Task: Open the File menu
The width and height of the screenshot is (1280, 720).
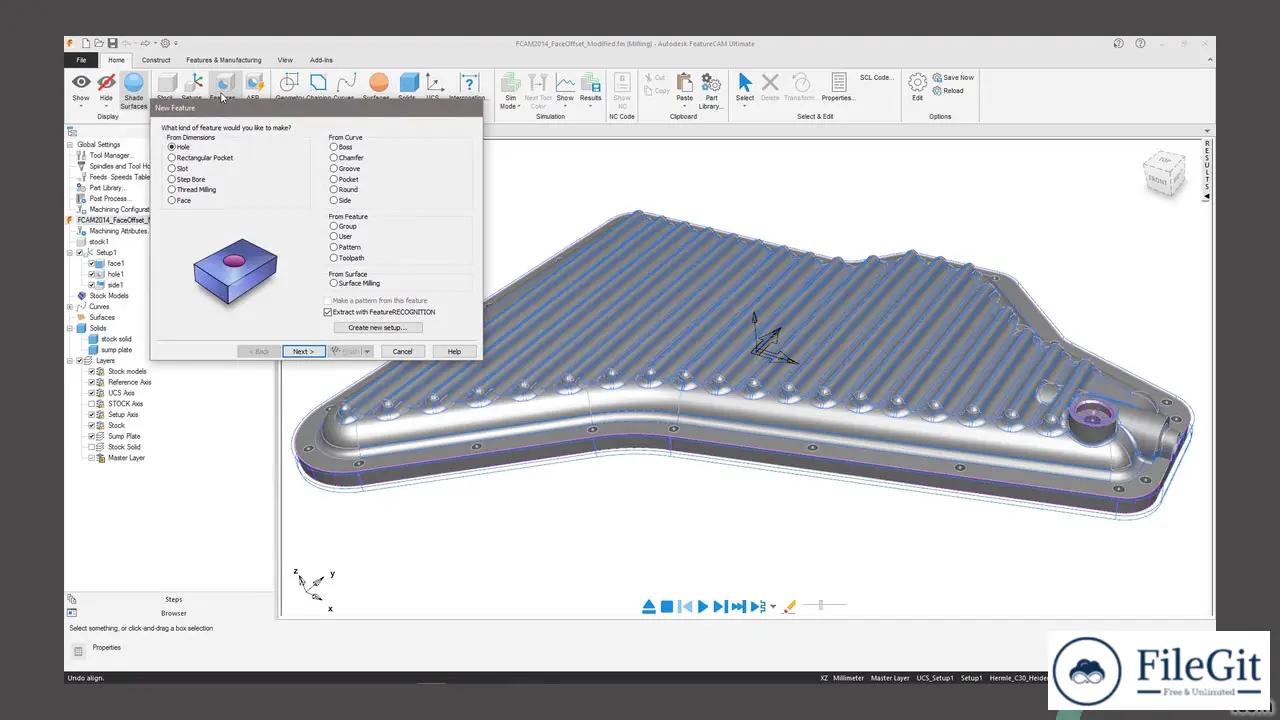Action: 81,60
